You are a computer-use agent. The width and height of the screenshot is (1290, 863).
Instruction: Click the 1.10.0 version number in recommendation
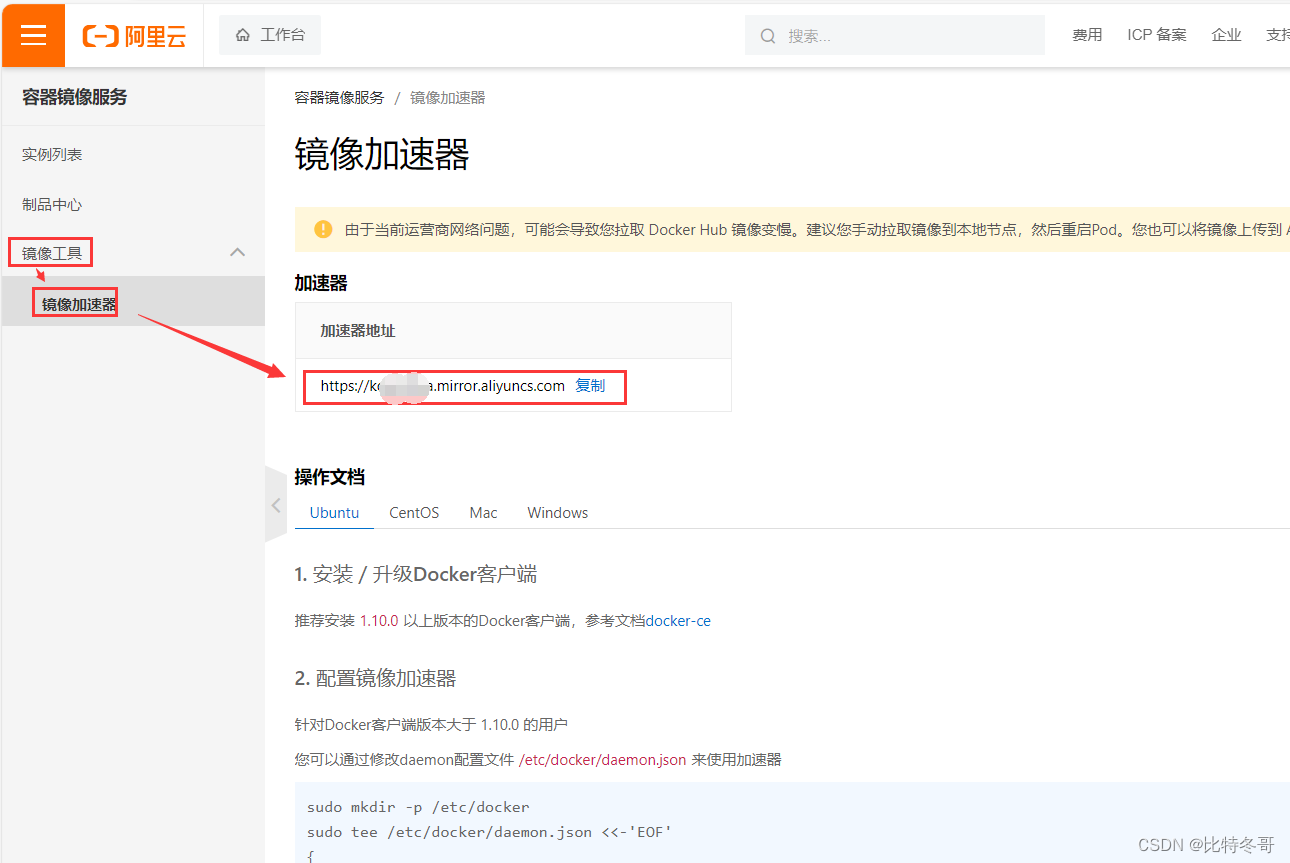point(379,621)
